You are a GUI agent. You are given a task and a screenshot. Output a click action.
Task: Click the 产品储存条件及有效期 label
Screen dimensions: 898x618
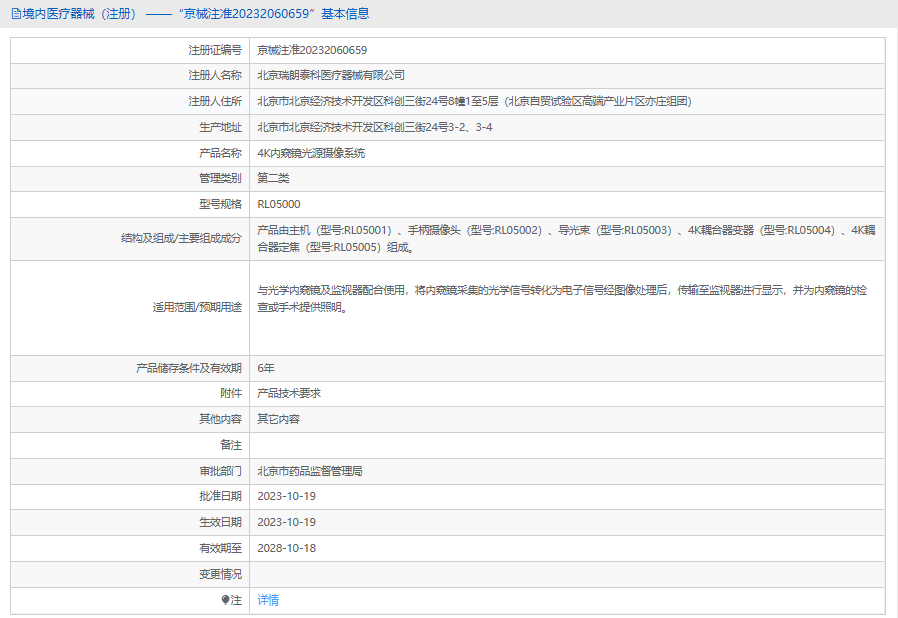[x=188, y=368]
